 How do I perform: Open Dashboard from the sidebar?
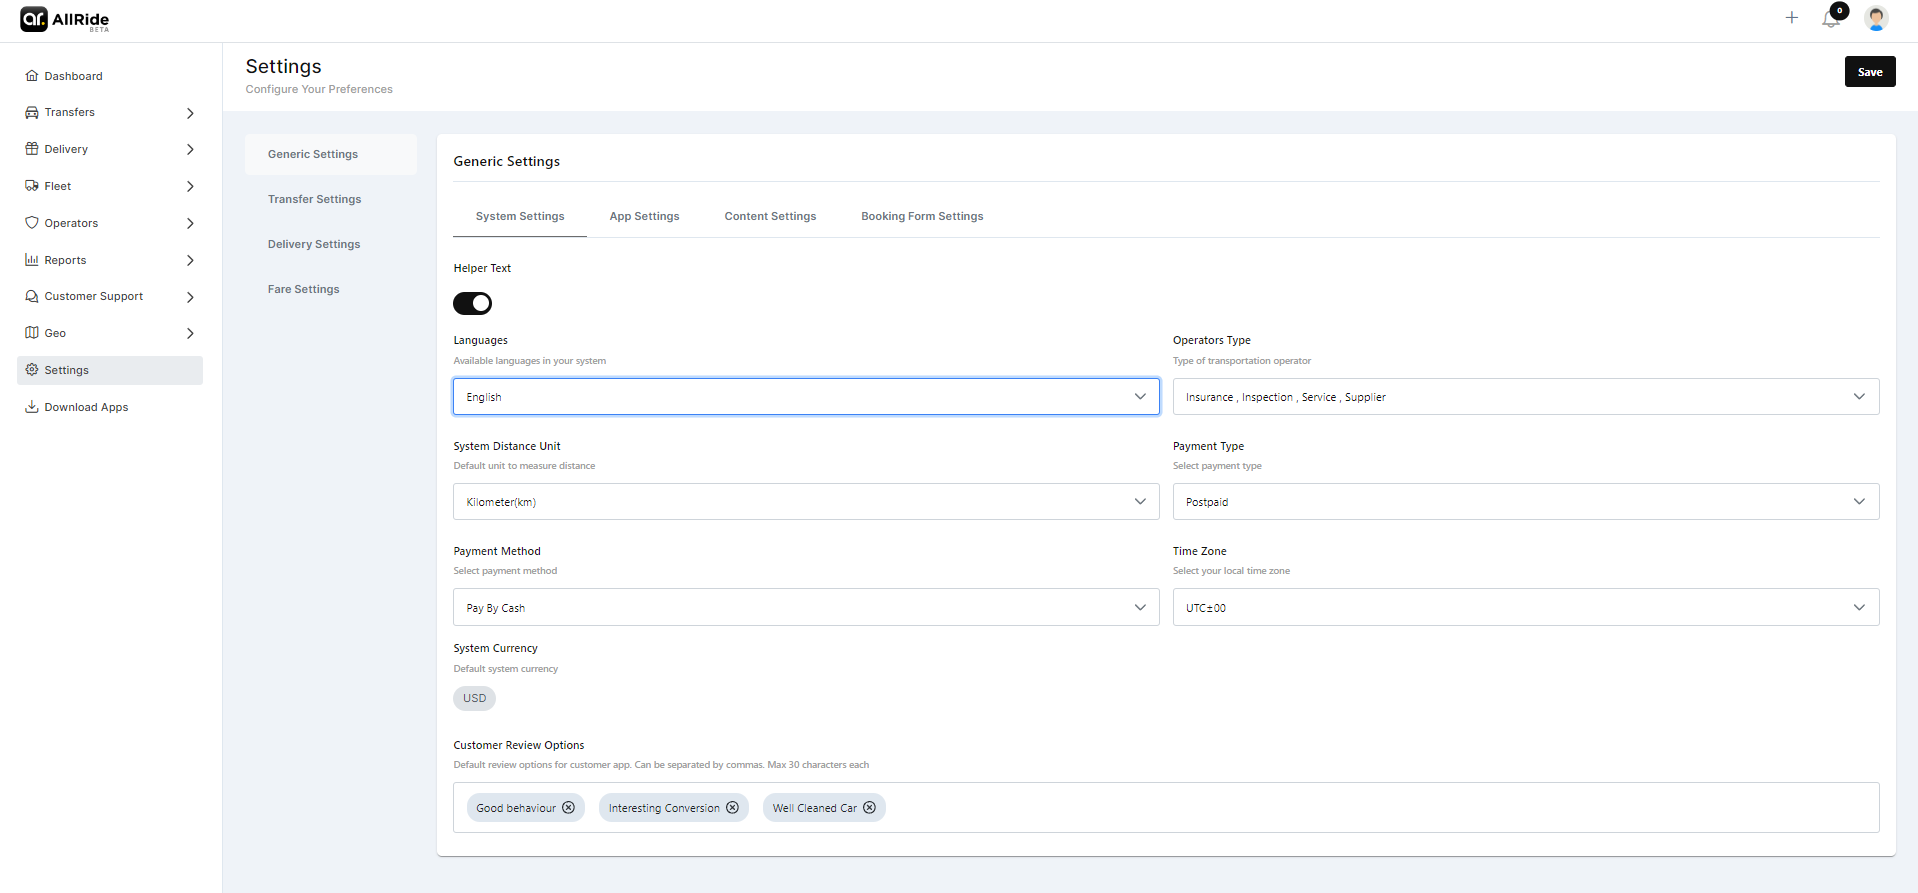pyautogui.click(x=73, y=76)
